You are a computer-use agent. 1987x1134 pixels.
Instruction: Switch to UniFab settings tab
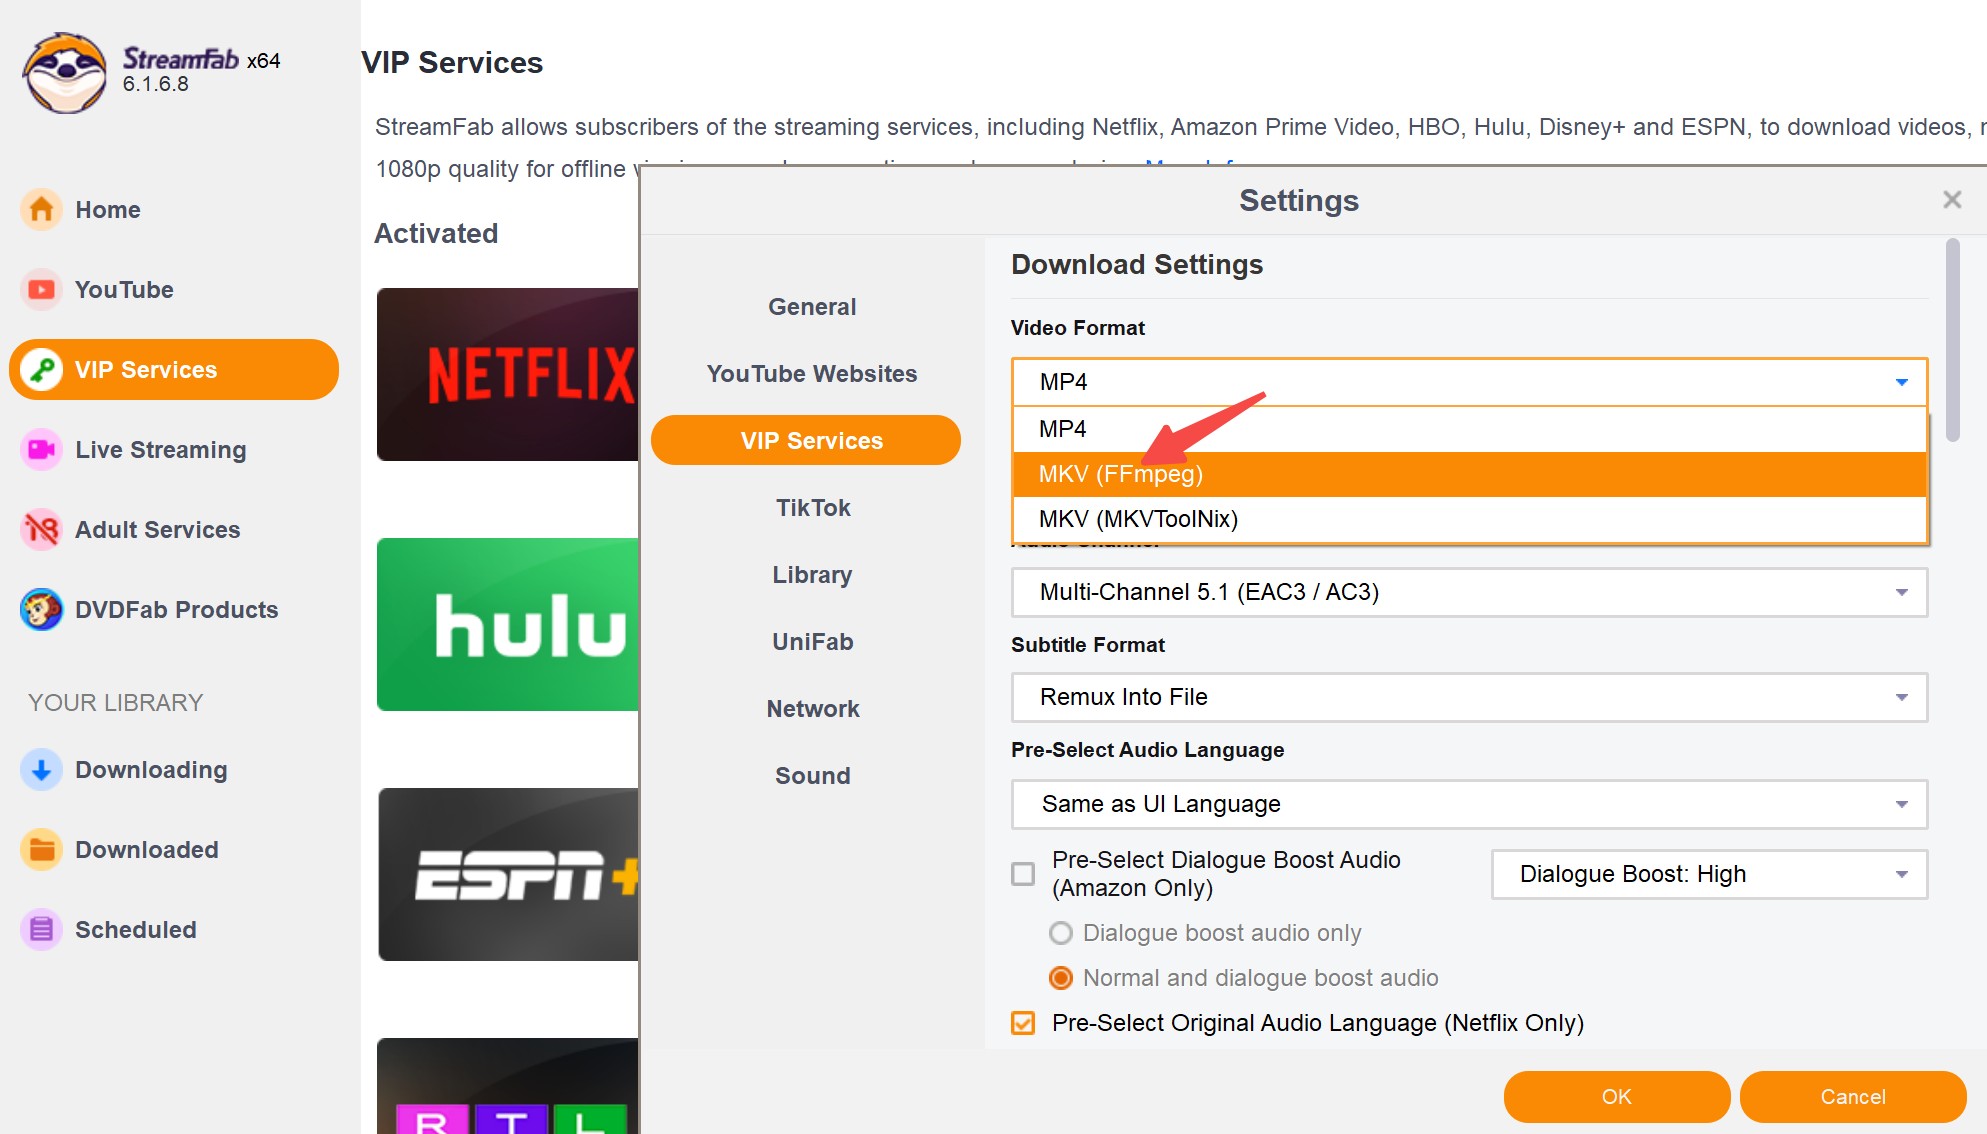coord(812,642)
